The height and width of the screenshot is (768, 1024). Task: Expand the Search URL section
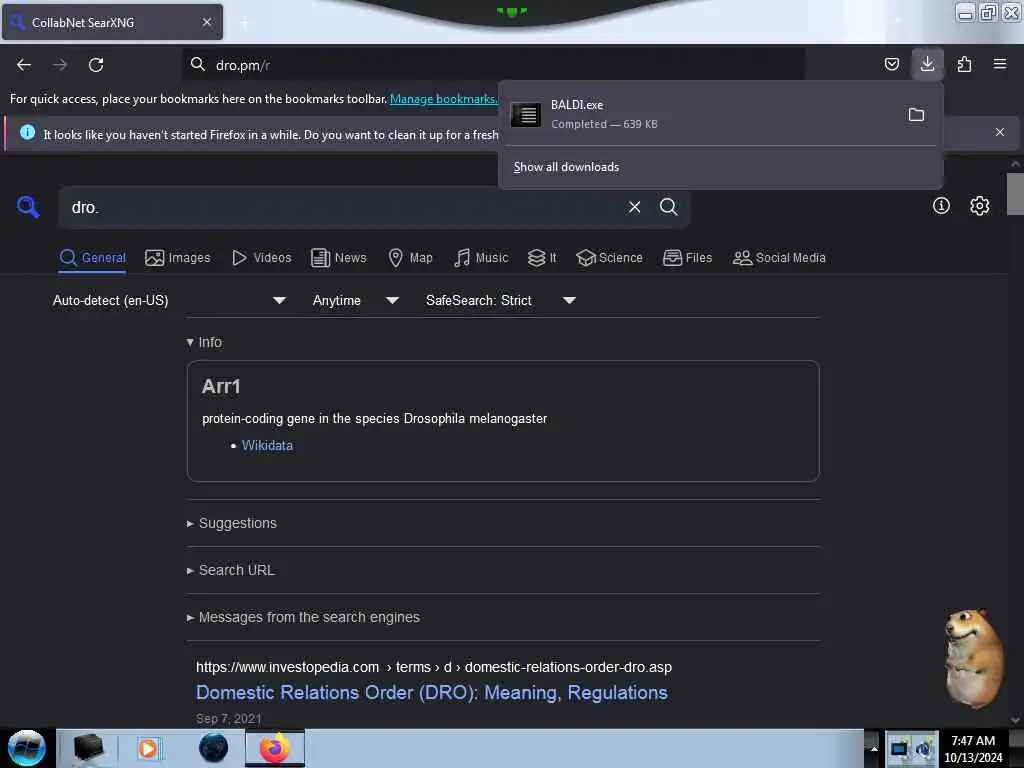click(231, 570)
